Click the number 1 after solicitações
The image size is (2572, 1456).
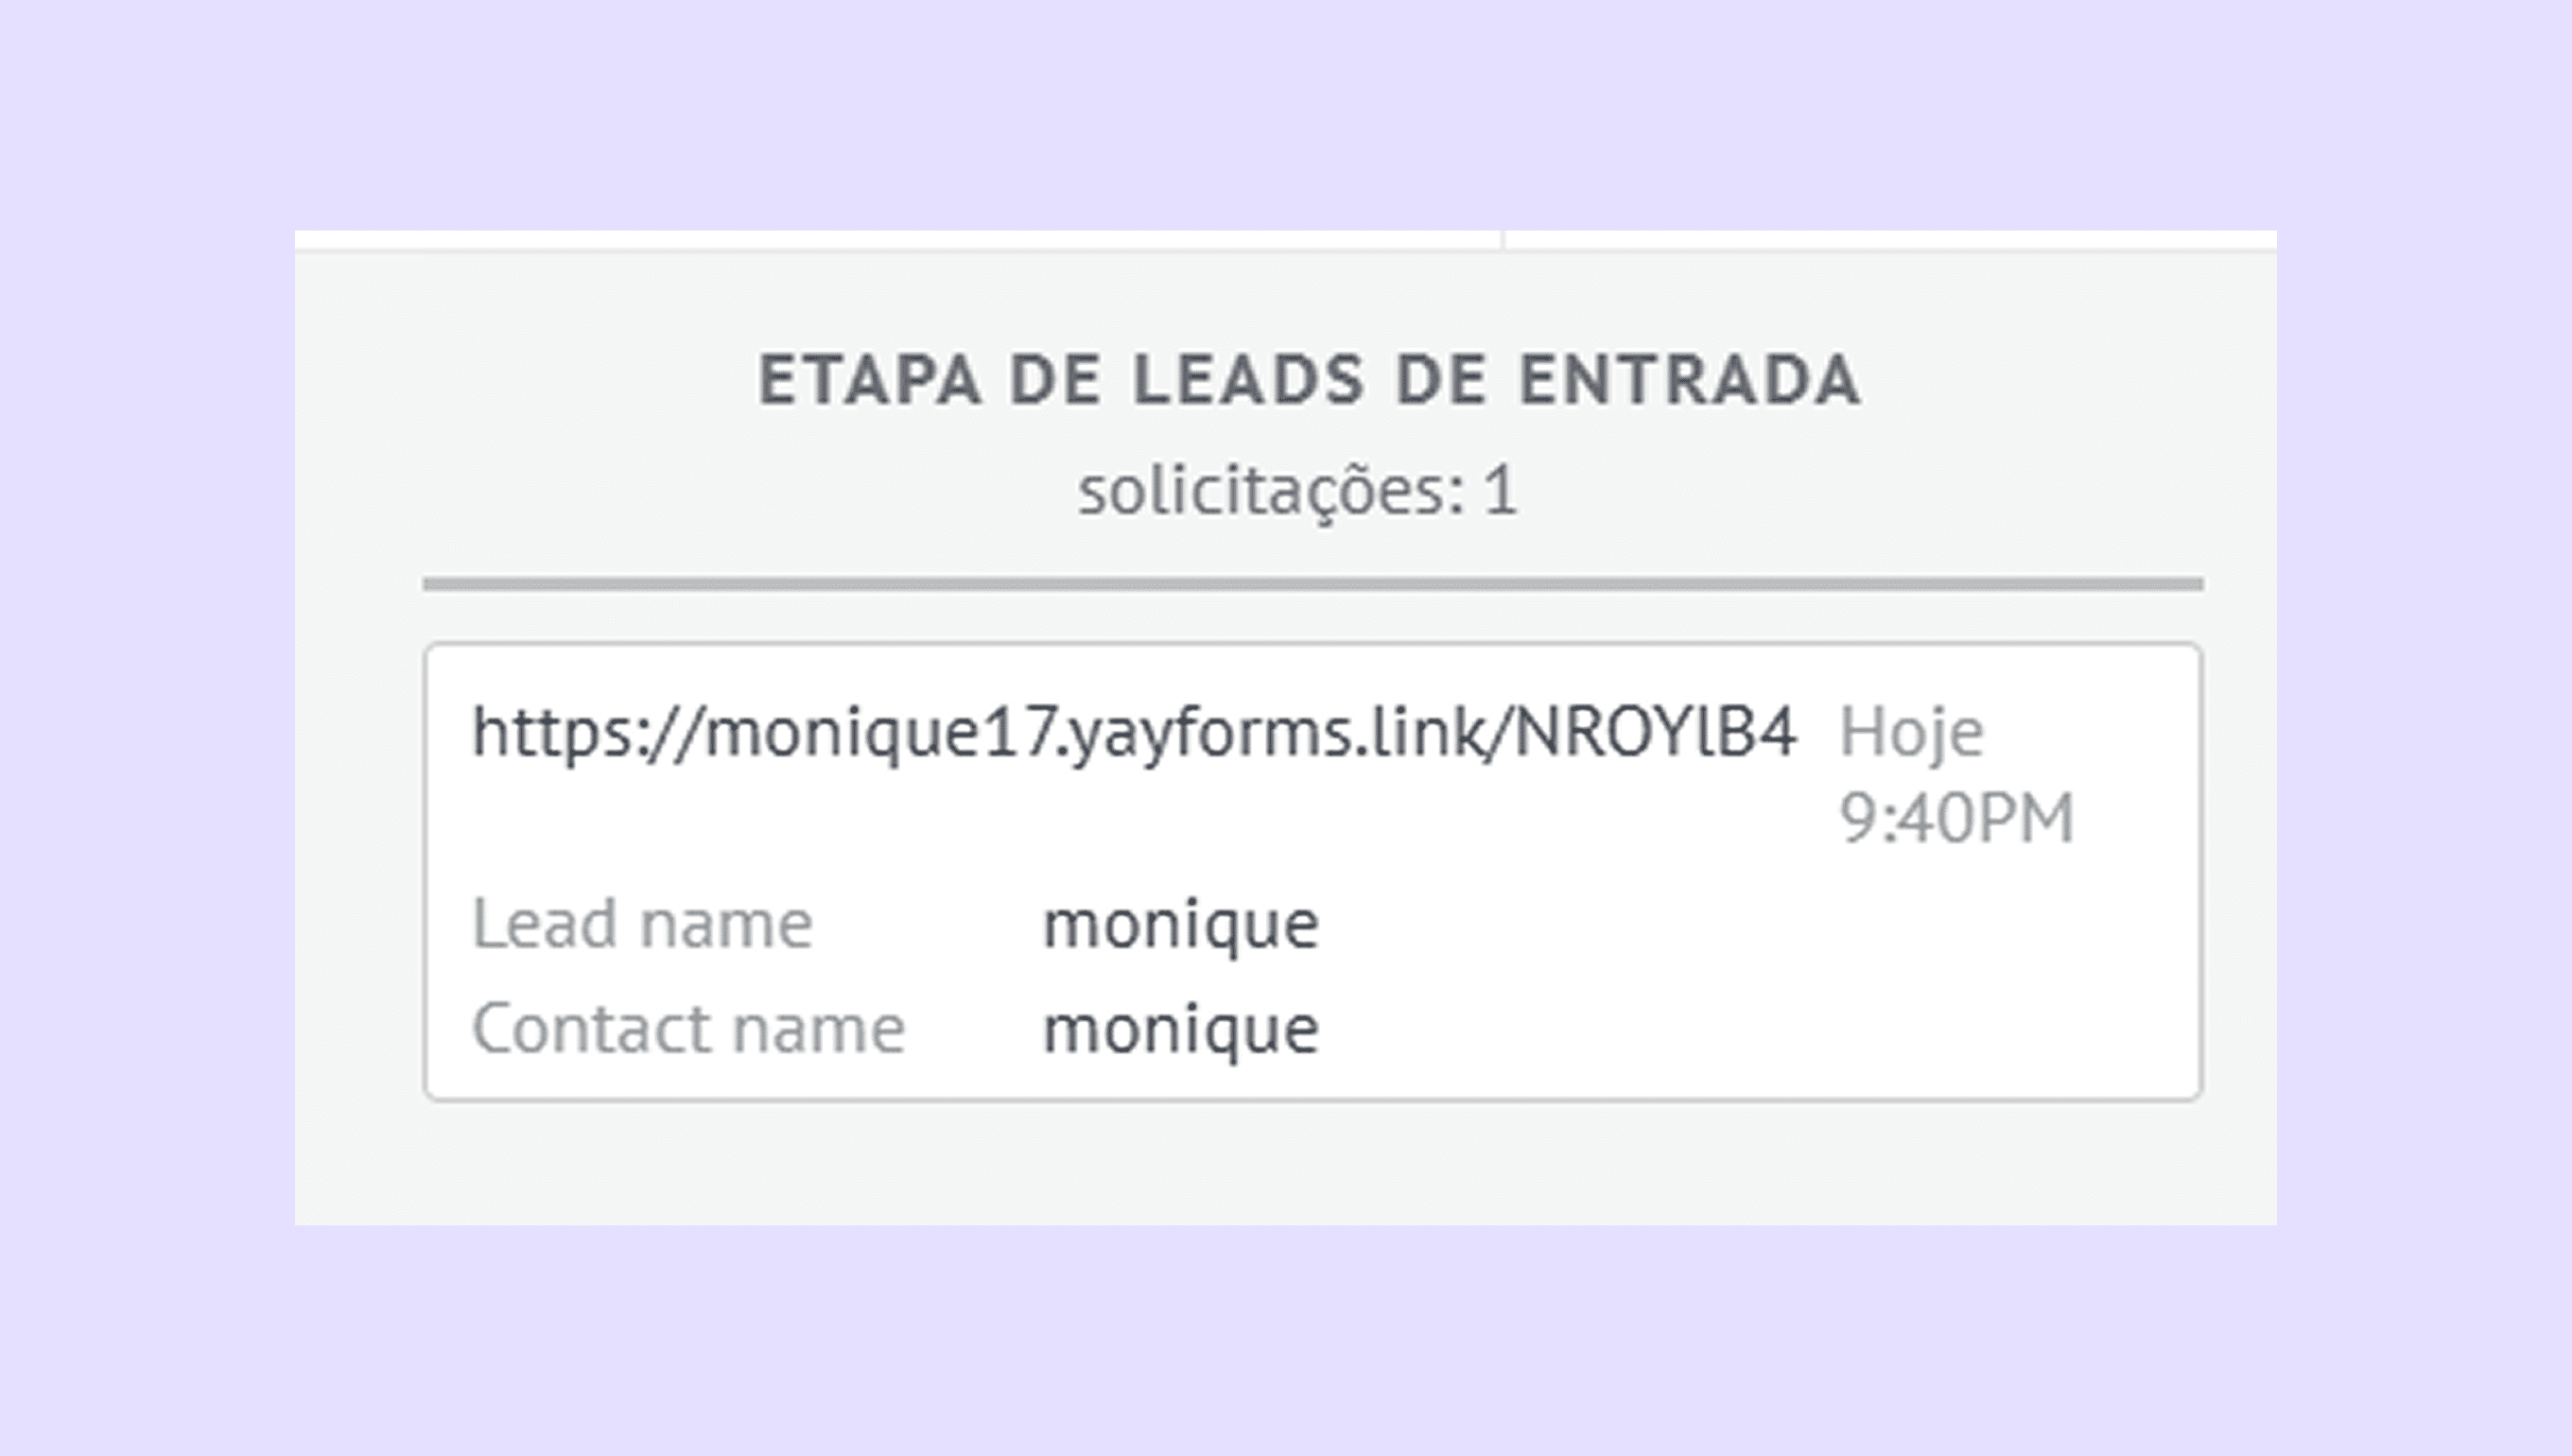(1499, 492)
